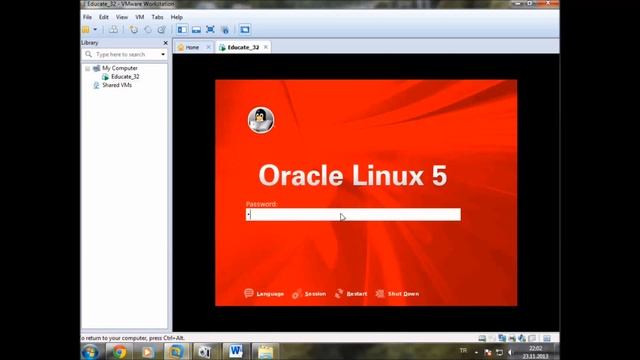Click the library search field
Image resolution: width=640 pixels, height=360 pixels.
coord(124,54)
